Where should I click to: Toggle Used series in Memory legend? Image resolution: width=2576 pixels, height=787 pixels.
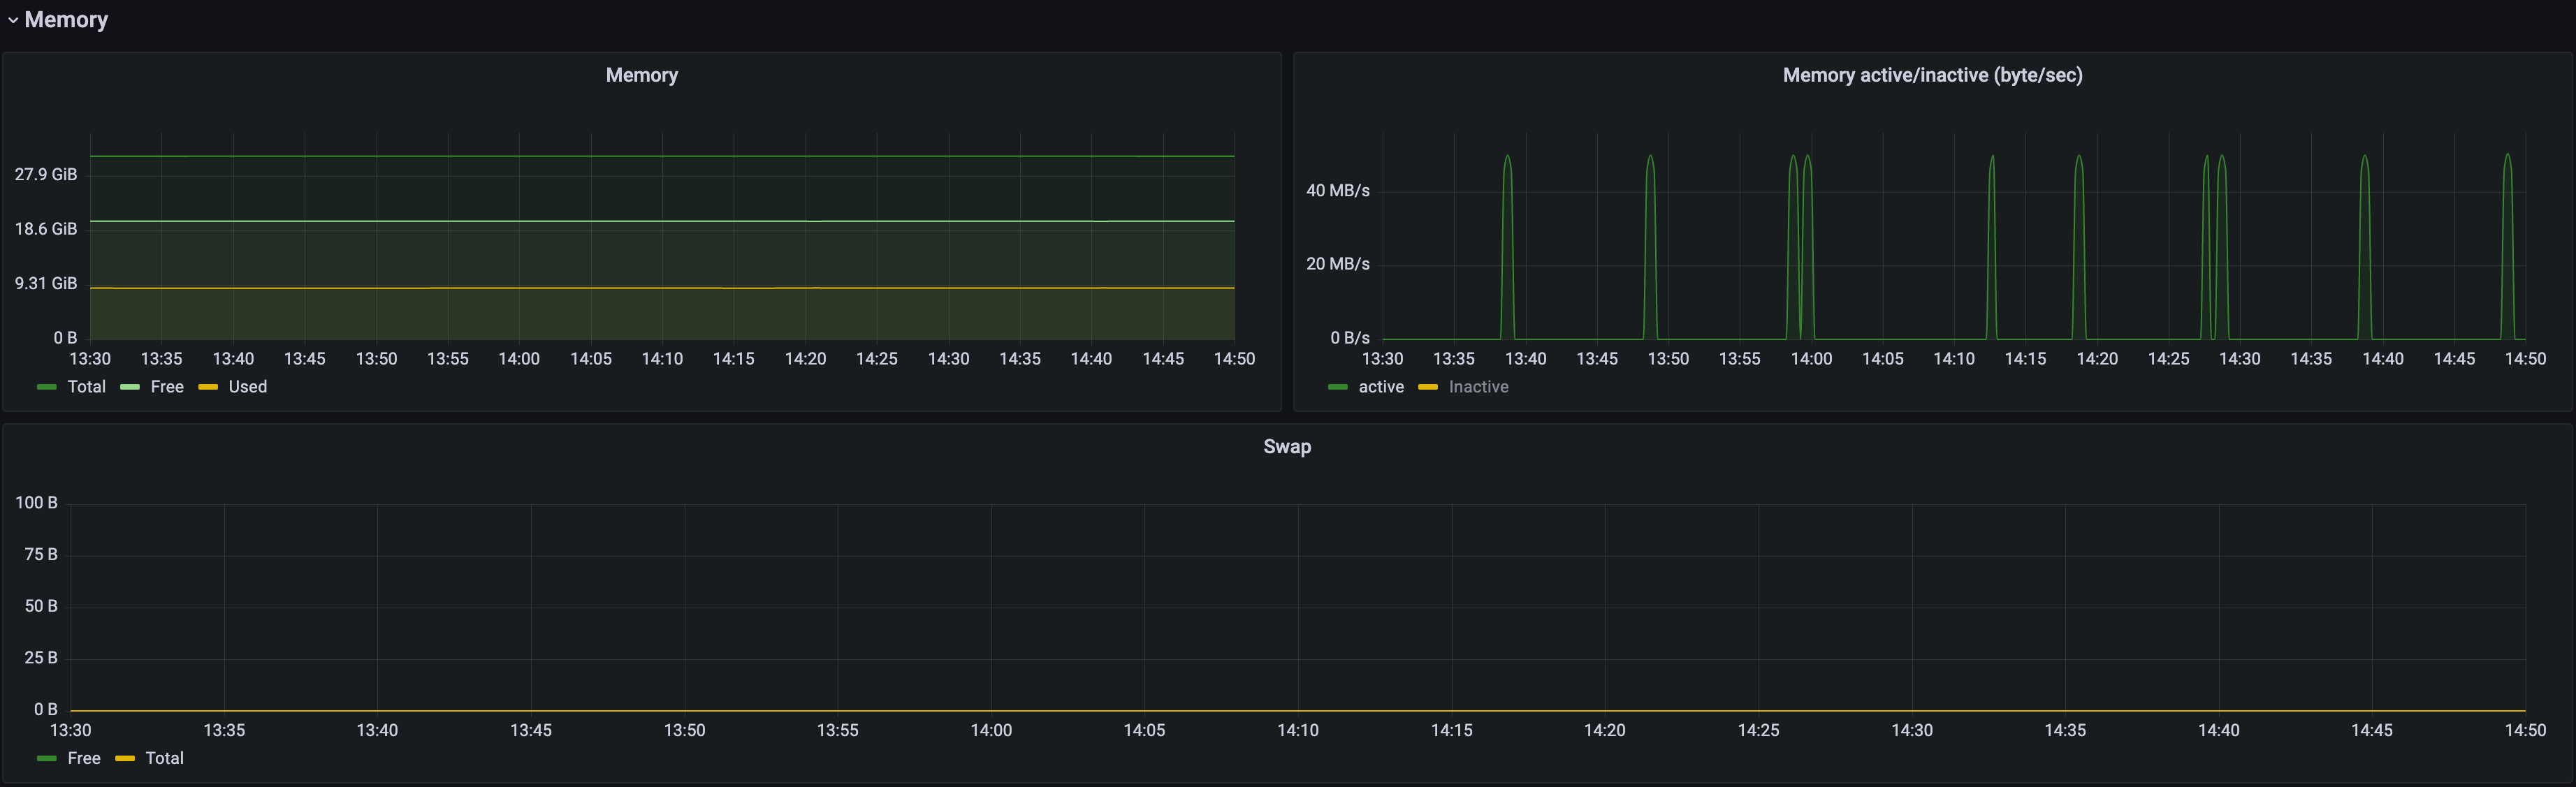(247, 387)
